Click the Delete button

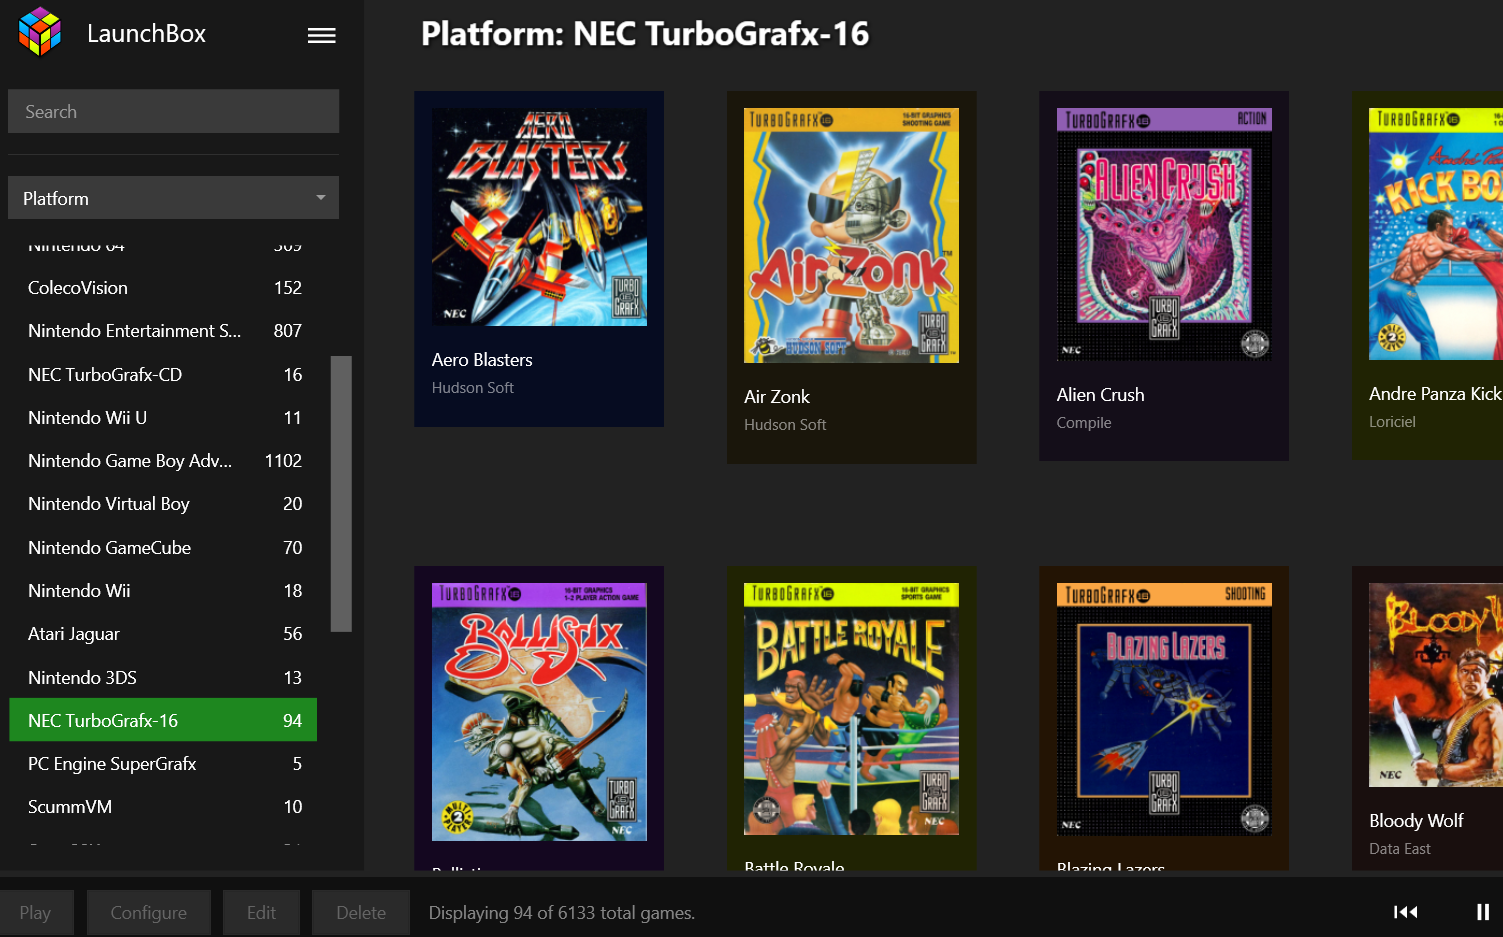point(361,912)
